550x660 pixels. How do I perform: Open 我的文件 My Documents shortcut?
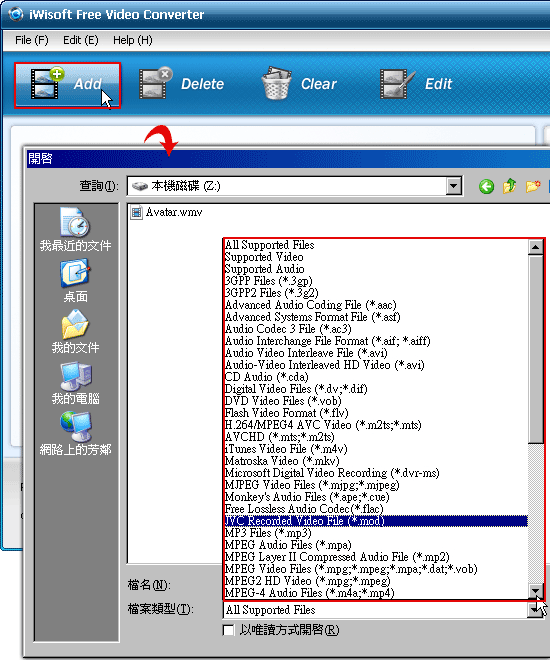tap(75, 332)
